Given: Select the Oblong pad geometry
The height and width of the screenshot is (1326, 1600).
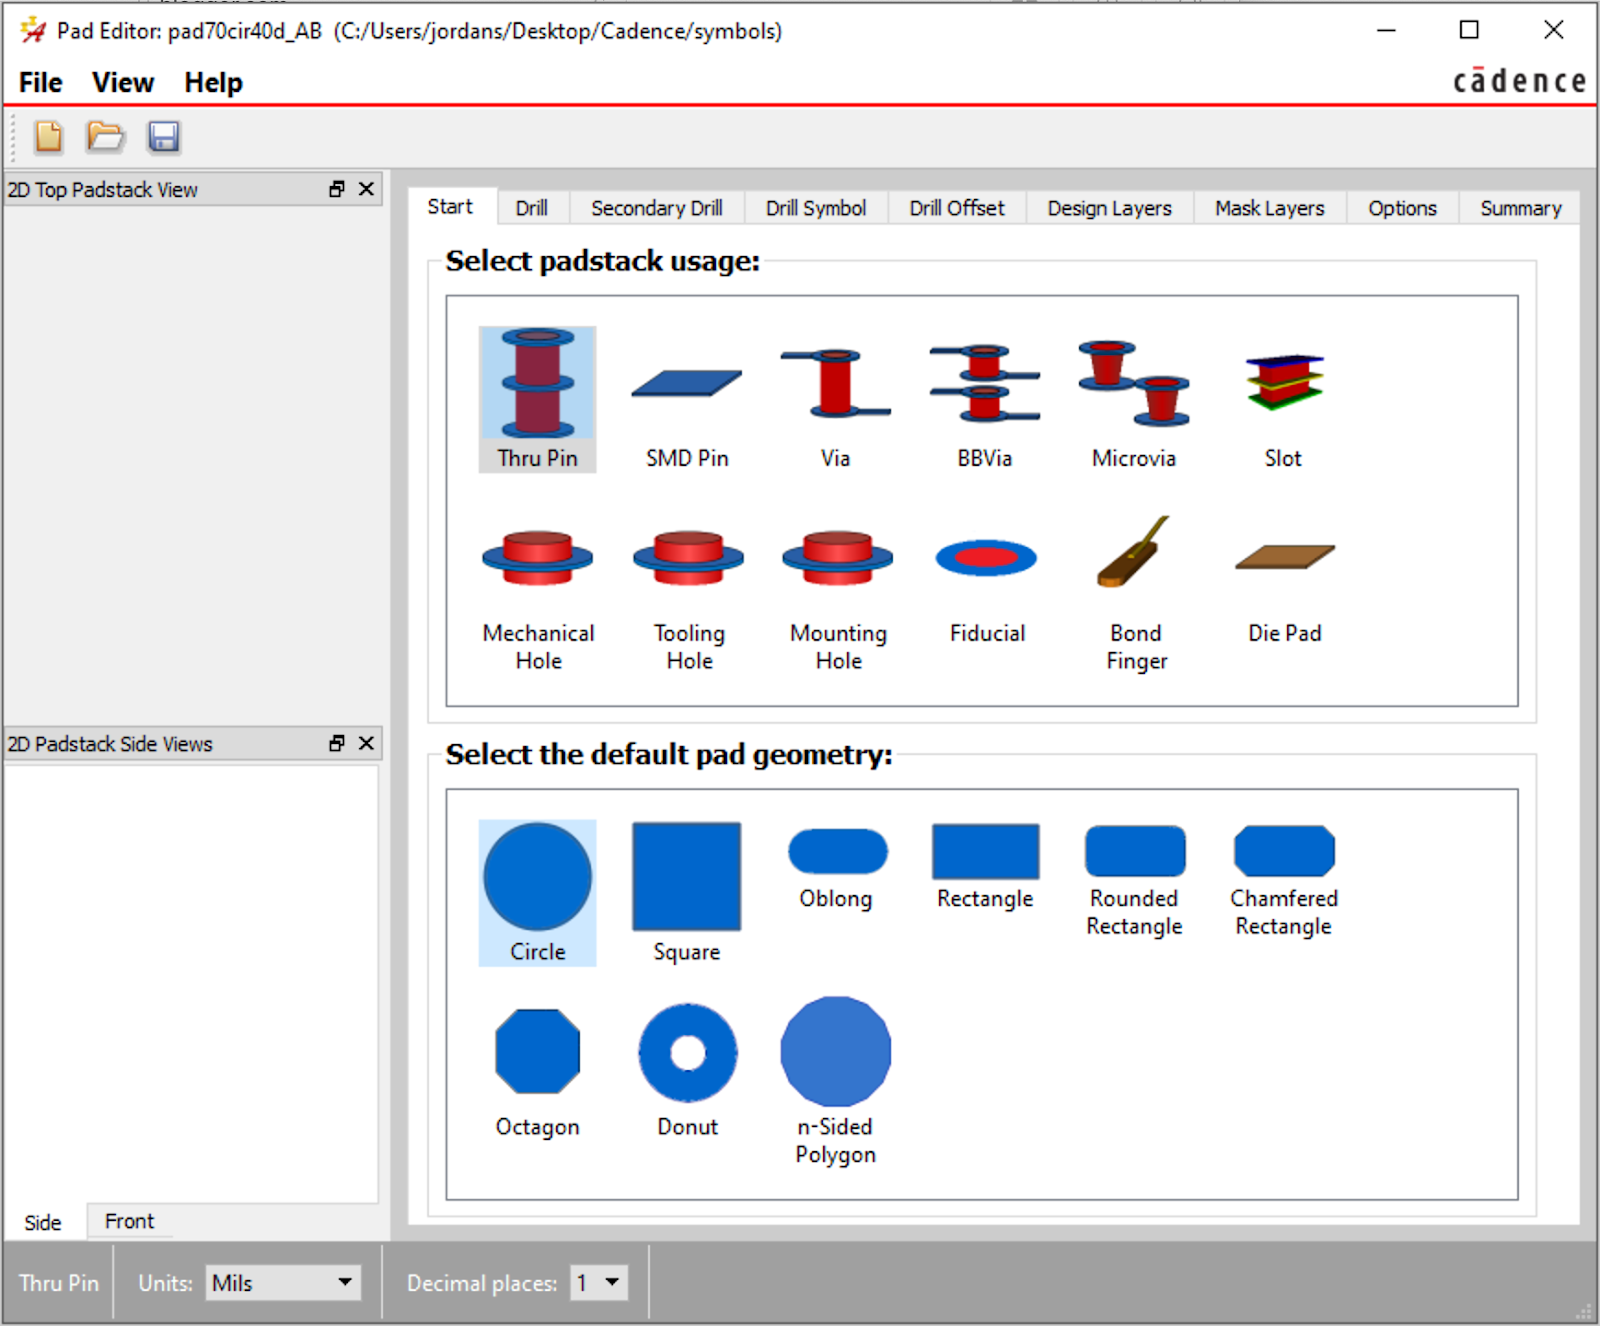Looking at the screenshot, I should pyautogui.click(x=837, y=866).
